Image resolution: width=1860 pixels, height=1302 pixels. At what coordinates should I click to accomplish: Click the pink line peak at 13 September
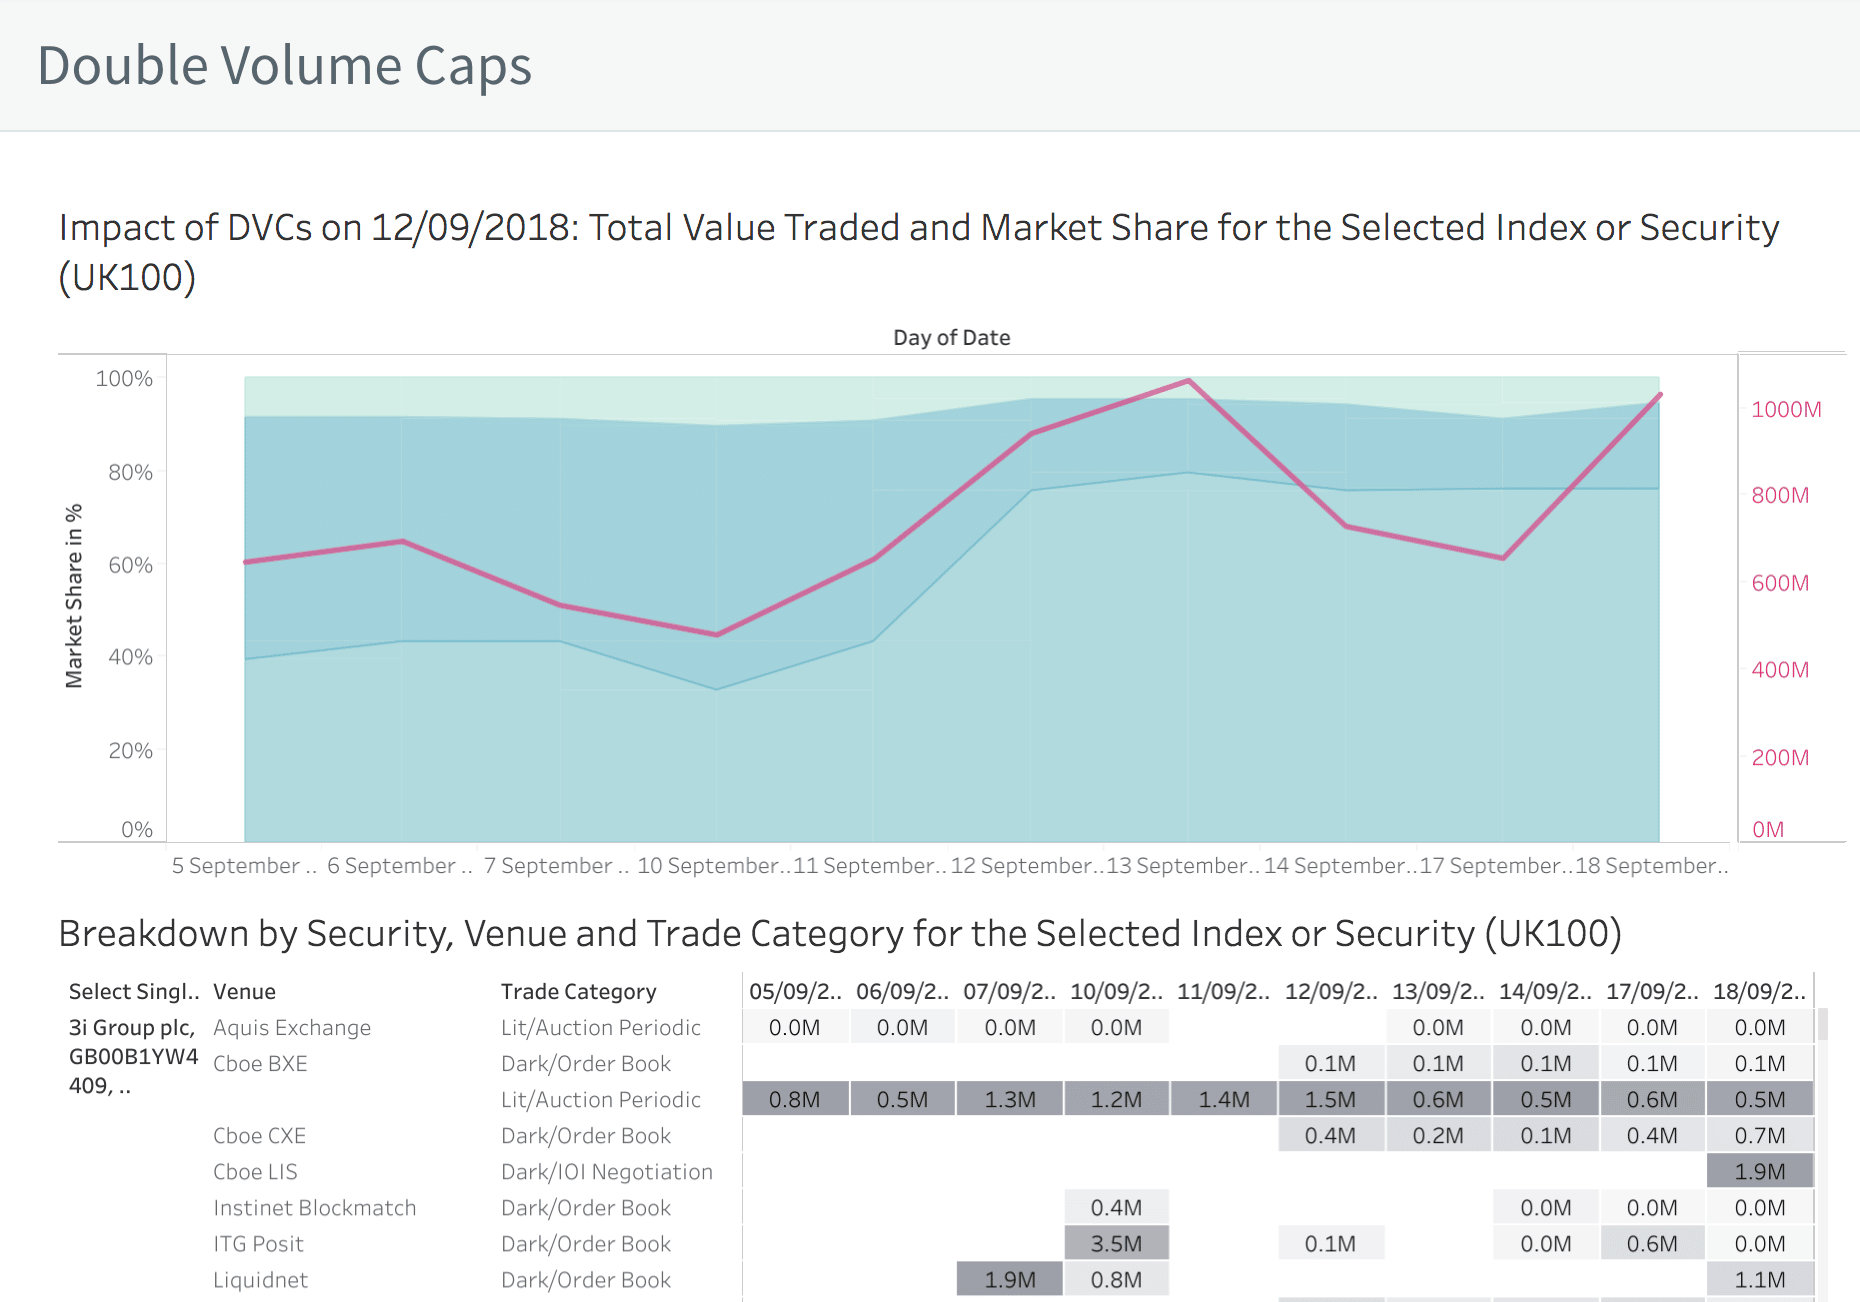pyautogui.click(x=1188, y=381)
